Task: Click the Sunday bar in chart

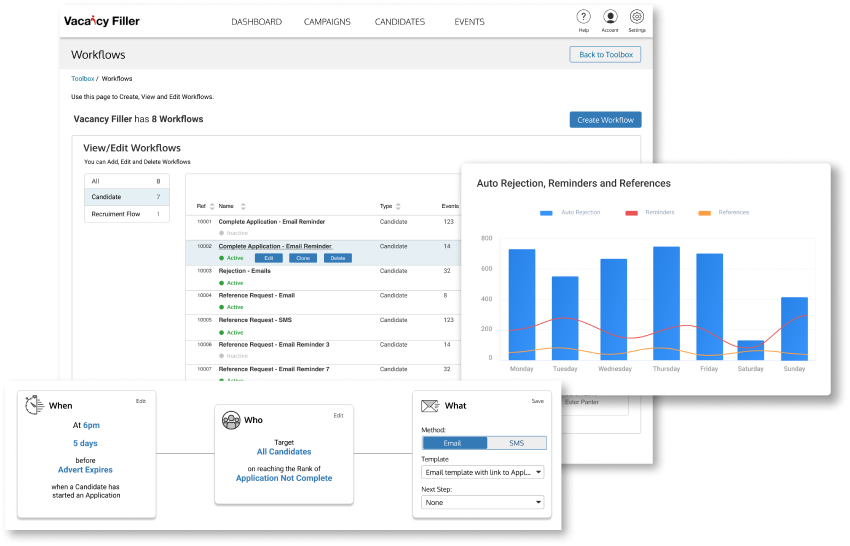Action: tap(794, 329)
